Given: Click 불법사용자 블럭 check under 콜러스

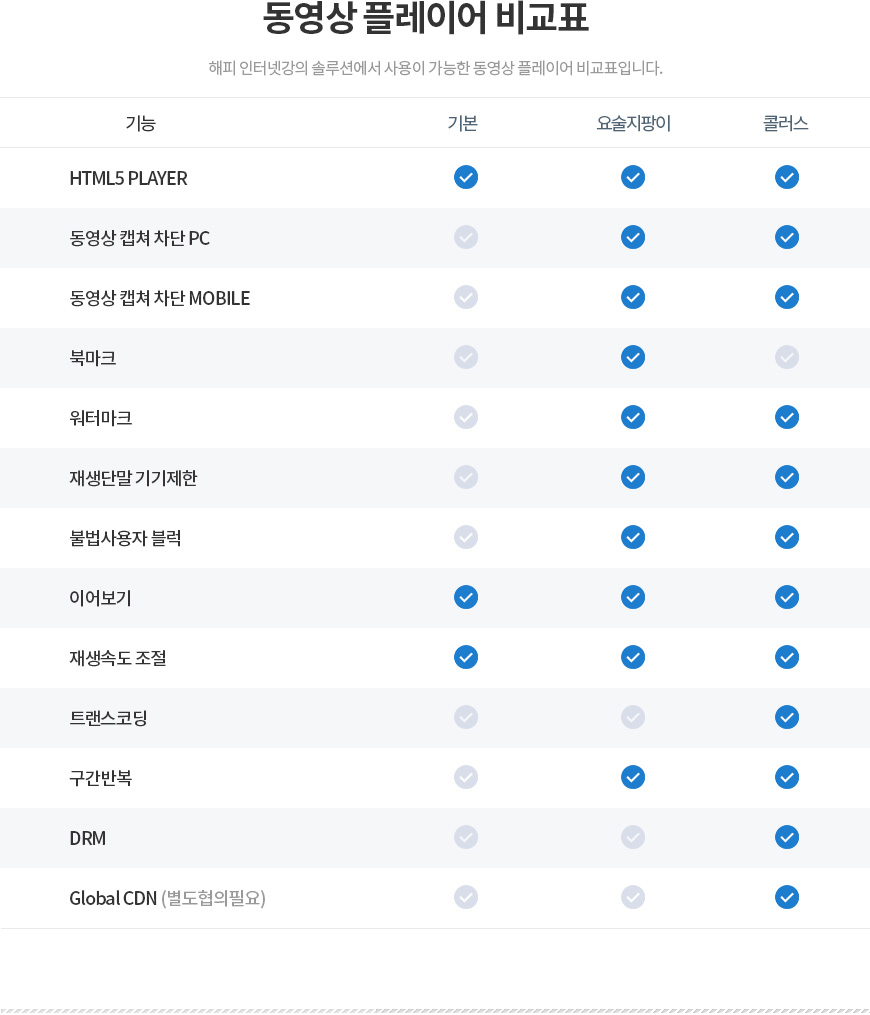Looking at the screenshot, I should [x=787, y=537].
